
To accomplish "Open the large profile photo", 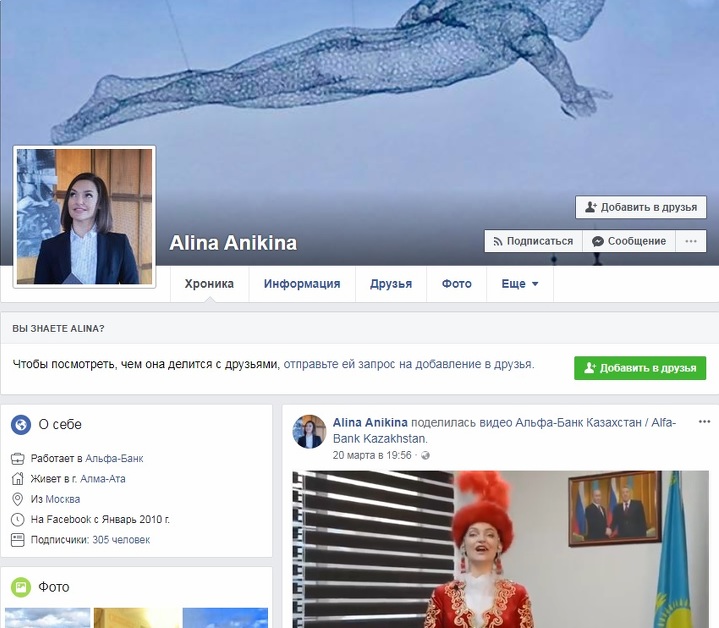I will click(x=84, y=217).
